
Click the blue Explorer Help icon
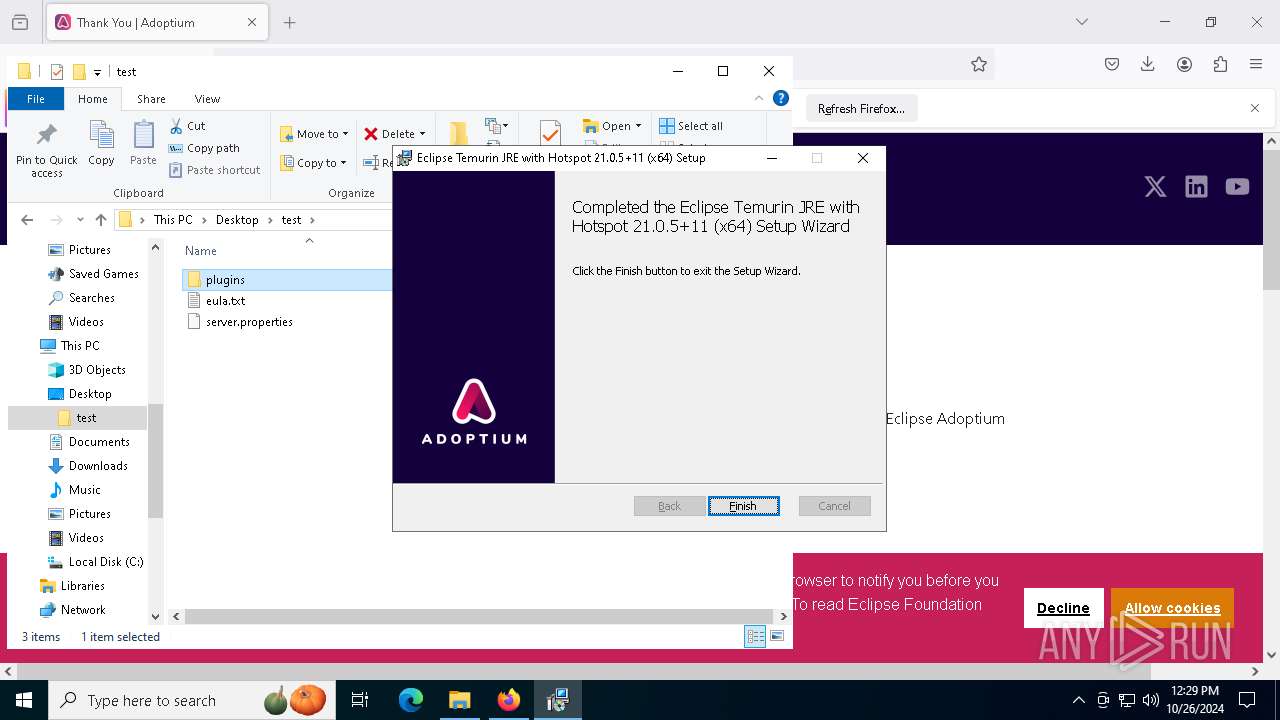click(781, 98)
